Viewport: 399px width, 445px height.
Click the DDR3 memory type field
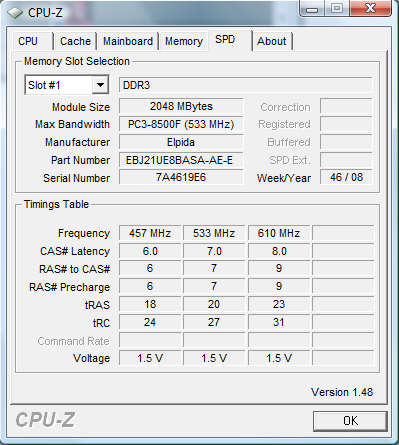point(246,85)
